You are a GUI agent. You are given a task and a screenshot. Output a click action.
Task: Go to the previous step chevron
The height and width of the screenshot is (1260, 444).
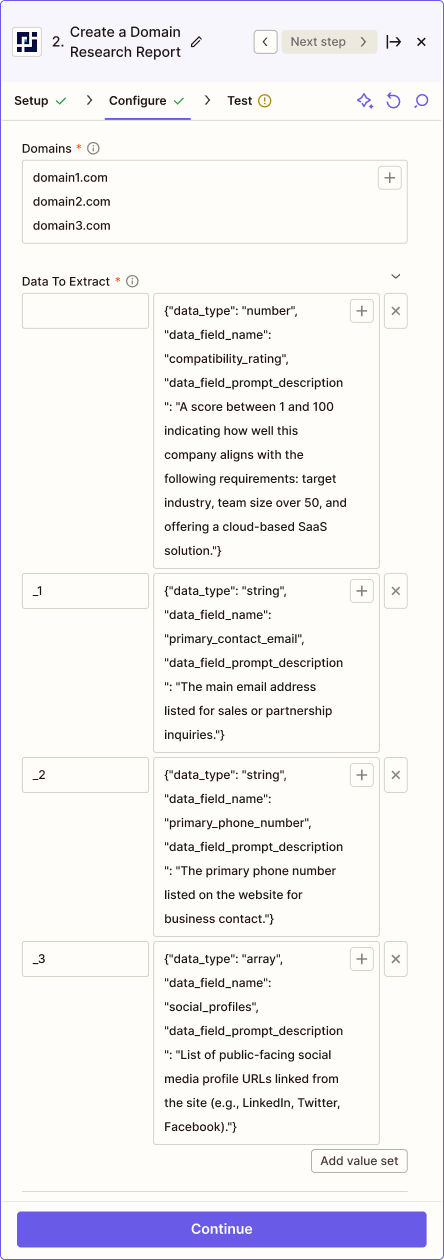(x=265, y=42)
